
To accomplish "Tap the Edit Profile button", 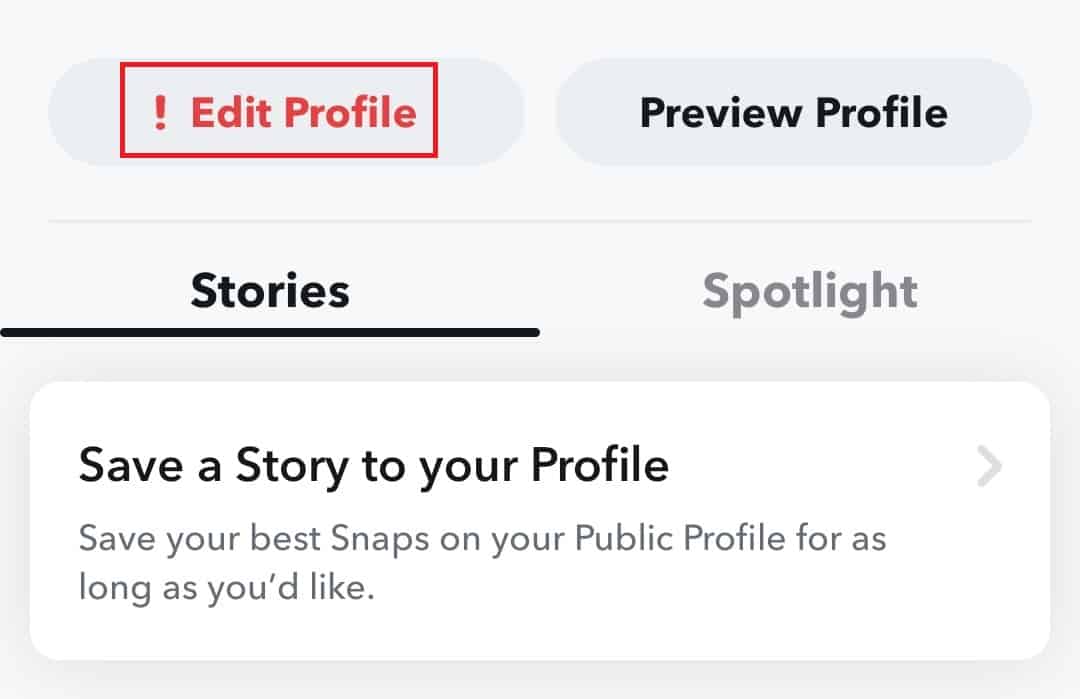I will point(286,112).
